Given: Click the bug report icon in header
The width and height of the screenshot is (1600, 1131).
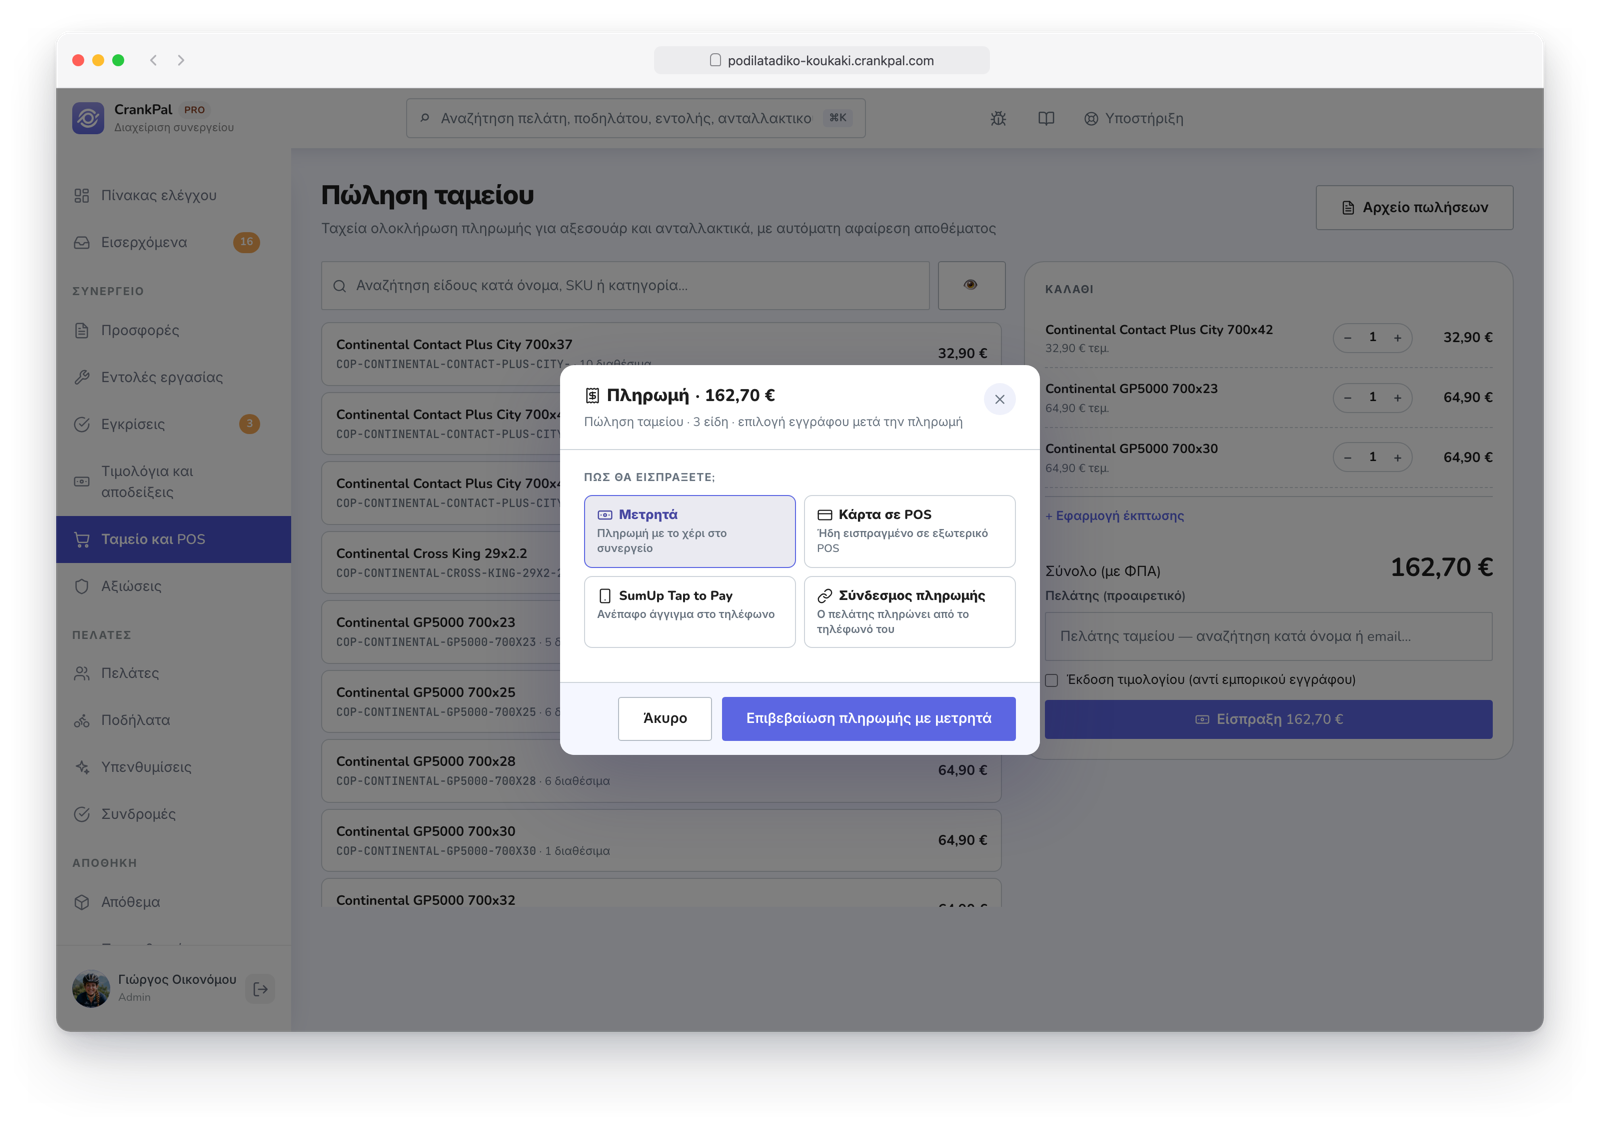Looking at the screenshot, I should (x=998, y=118).
